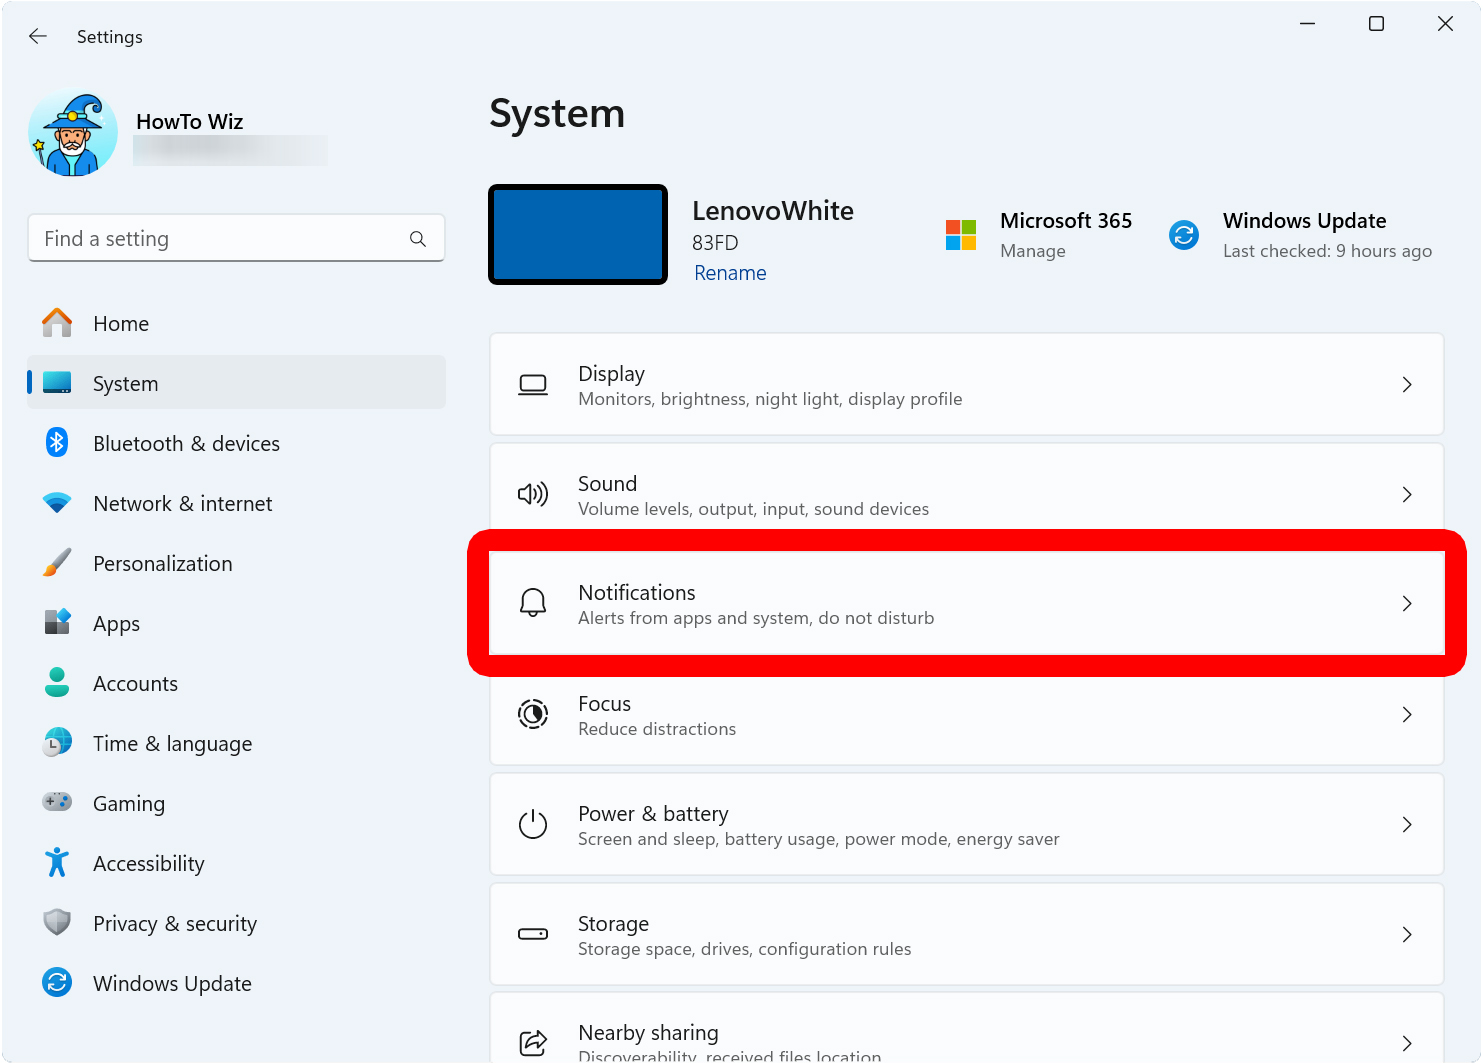
Task: Click the search magnifier in Find a setting
Action: tap(418, 238)
